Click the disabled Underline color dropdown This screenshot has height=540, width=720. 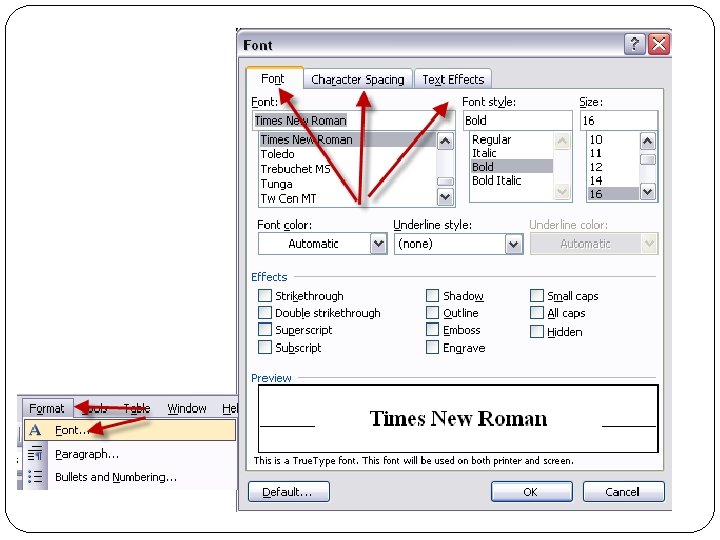click(594, 244)
